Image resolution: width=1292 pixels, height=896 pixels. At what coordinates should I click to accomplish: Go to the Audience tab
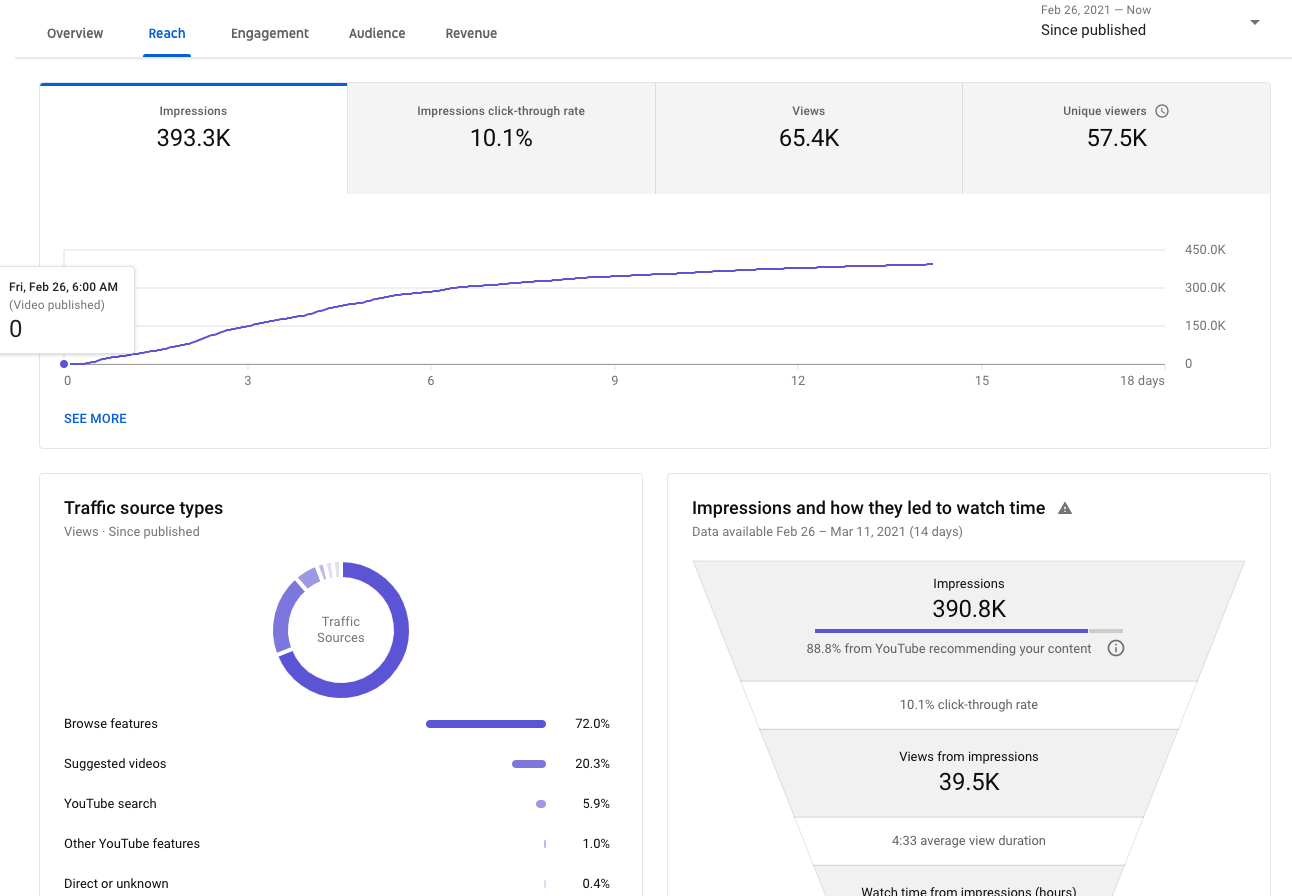(377, 33)
